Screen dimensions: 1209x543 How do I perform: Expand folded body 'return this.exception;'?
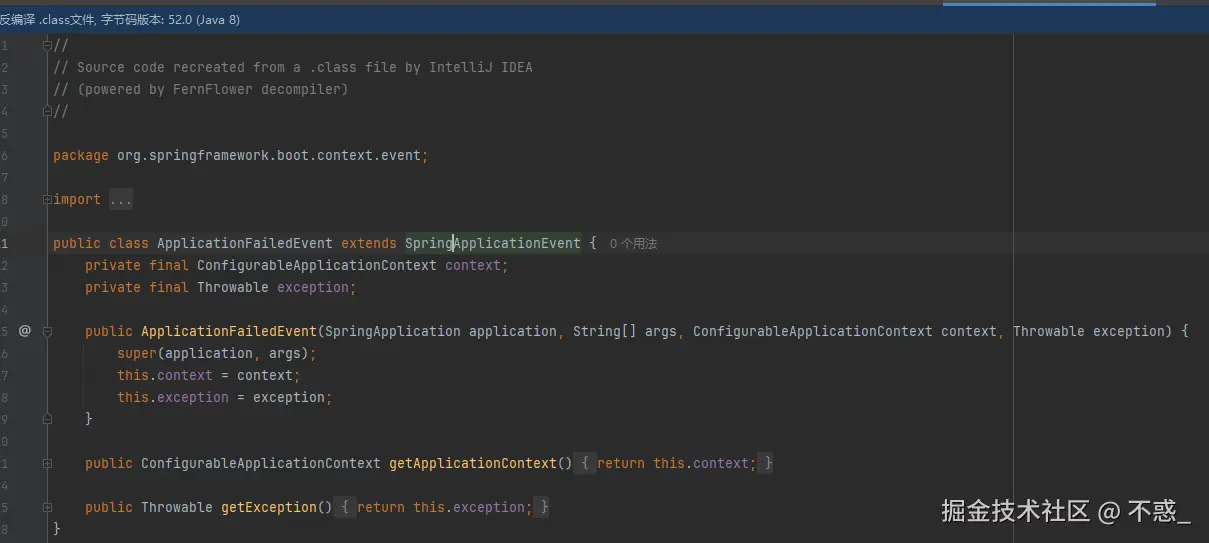pyautogui.click(x=444, y=507)
